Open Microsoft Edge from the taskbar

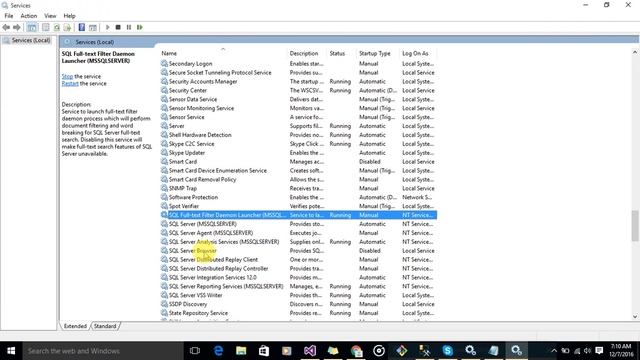218,351
